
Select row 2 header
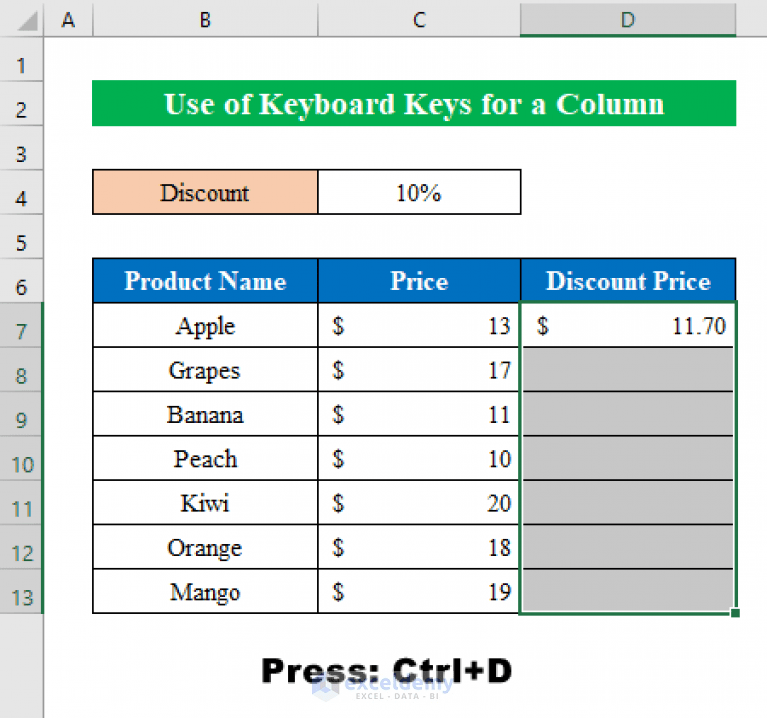21,104
